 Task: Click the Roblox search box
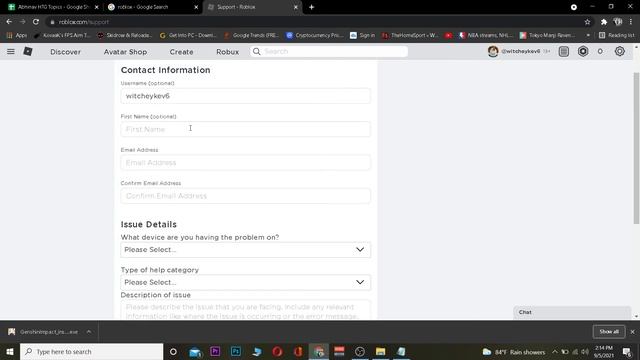[329, 51]
